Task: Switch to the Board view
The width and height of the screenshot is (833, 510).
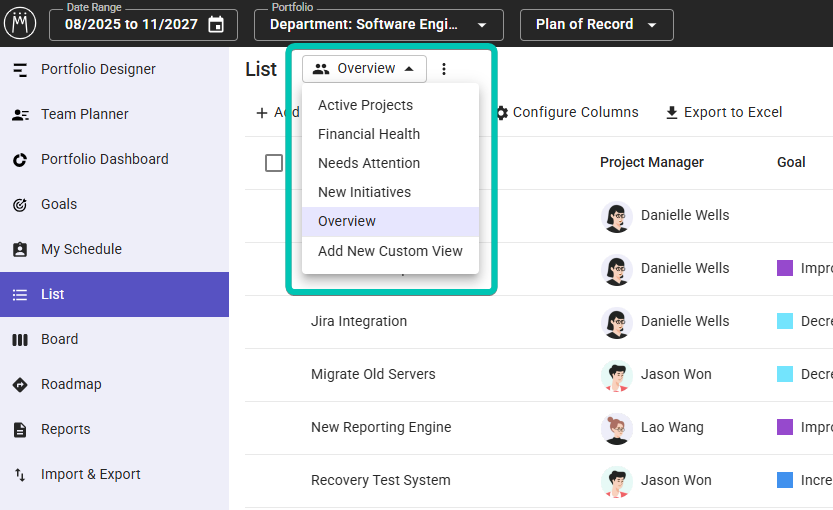Action: 59,340
